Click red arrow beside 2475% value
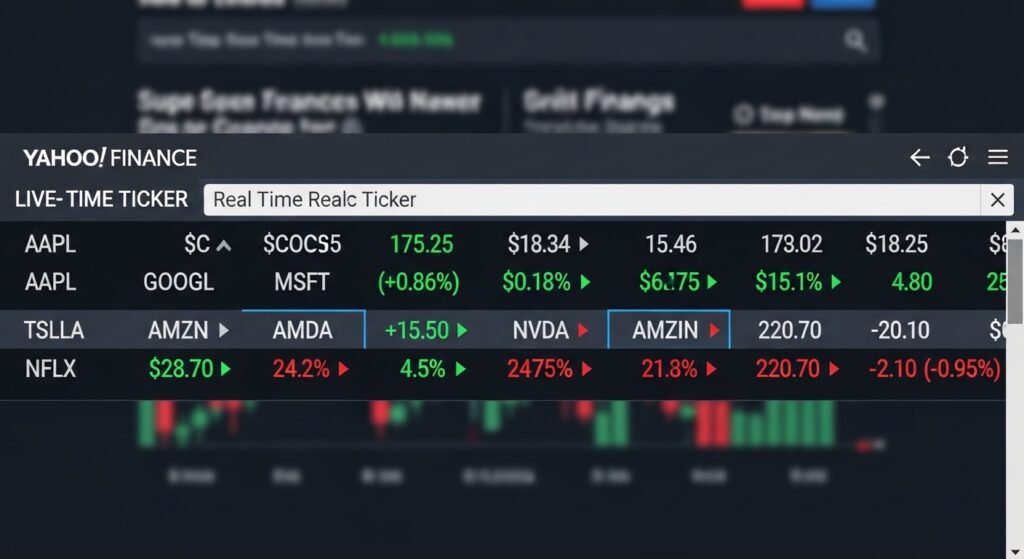This screenshot has height=559, width=1024. [x=582, y=370]
